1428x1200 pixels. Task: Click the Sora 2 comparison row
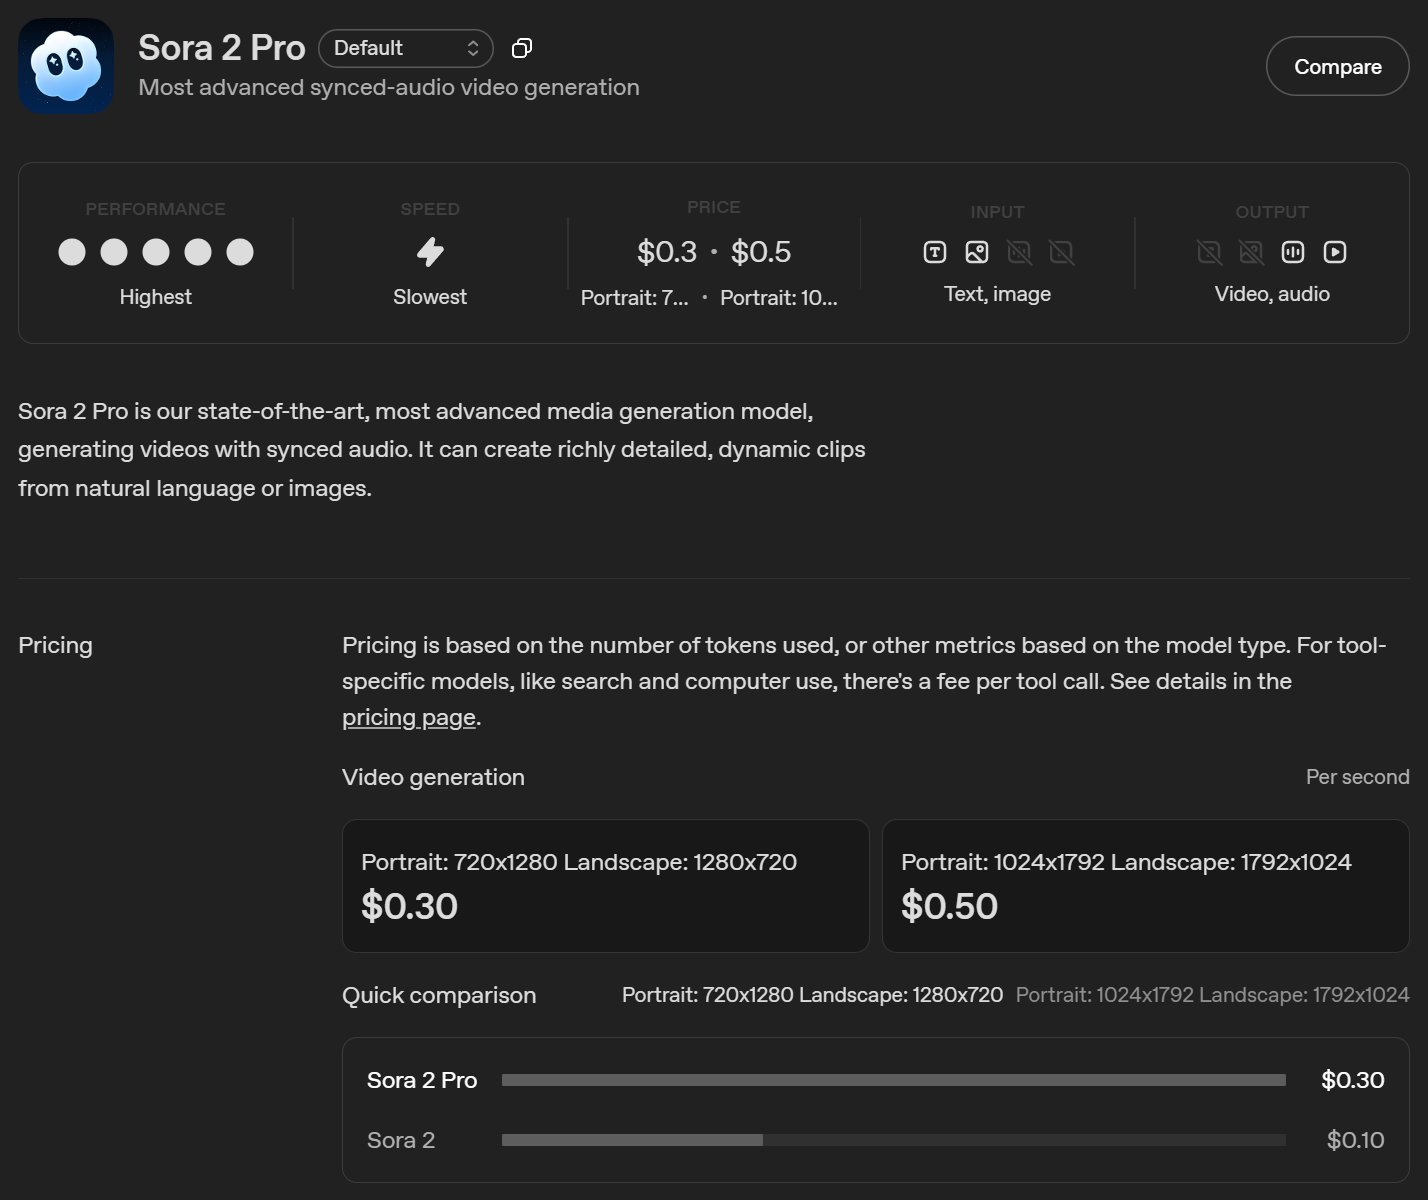[875, 1140]
